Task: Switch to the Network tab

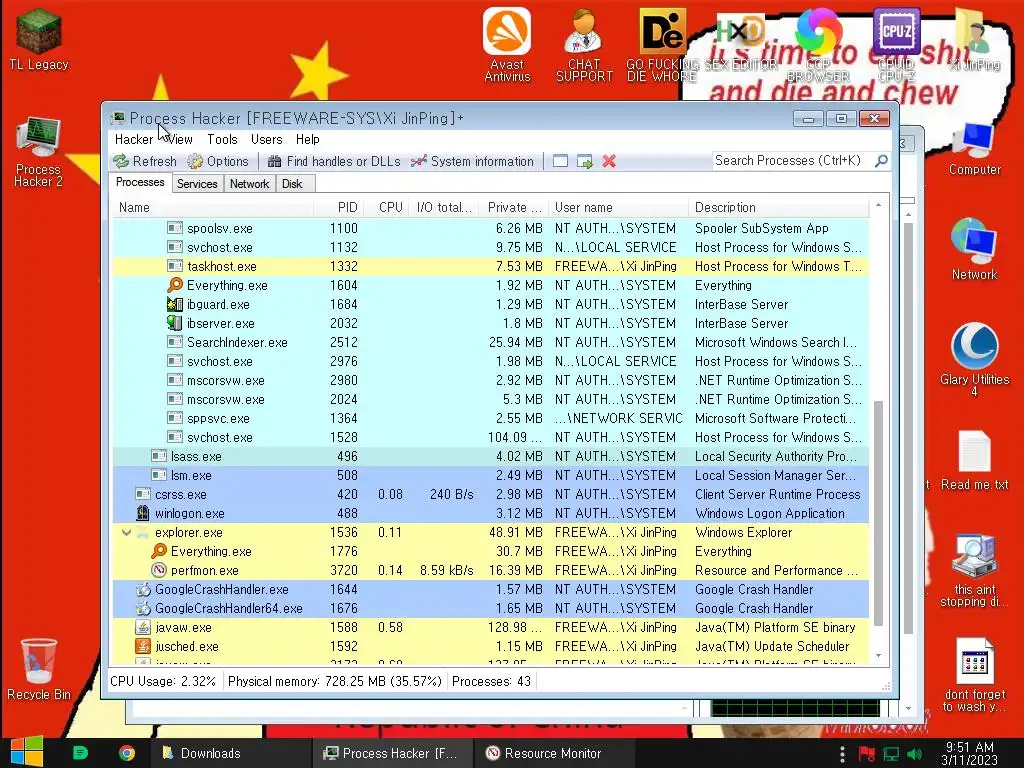Action: coord(249,184)
